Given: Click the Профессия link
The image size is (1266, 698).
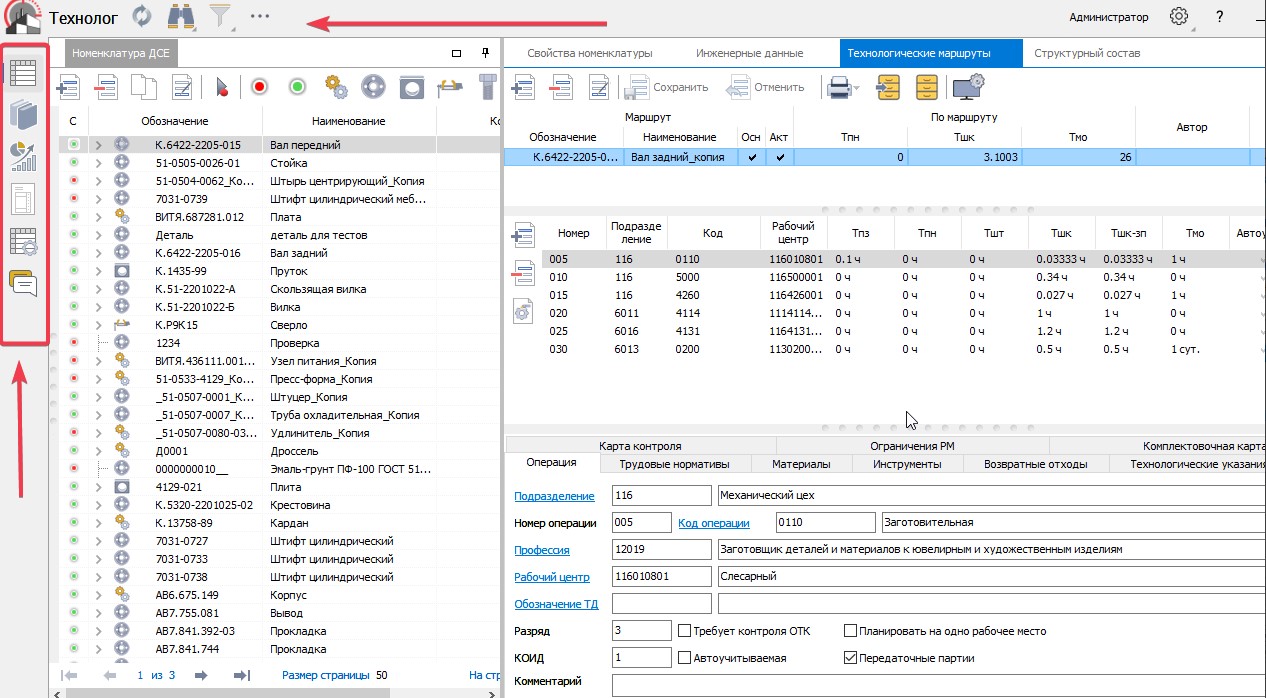Looking at the screenshot, I should (x=542, y=550).
